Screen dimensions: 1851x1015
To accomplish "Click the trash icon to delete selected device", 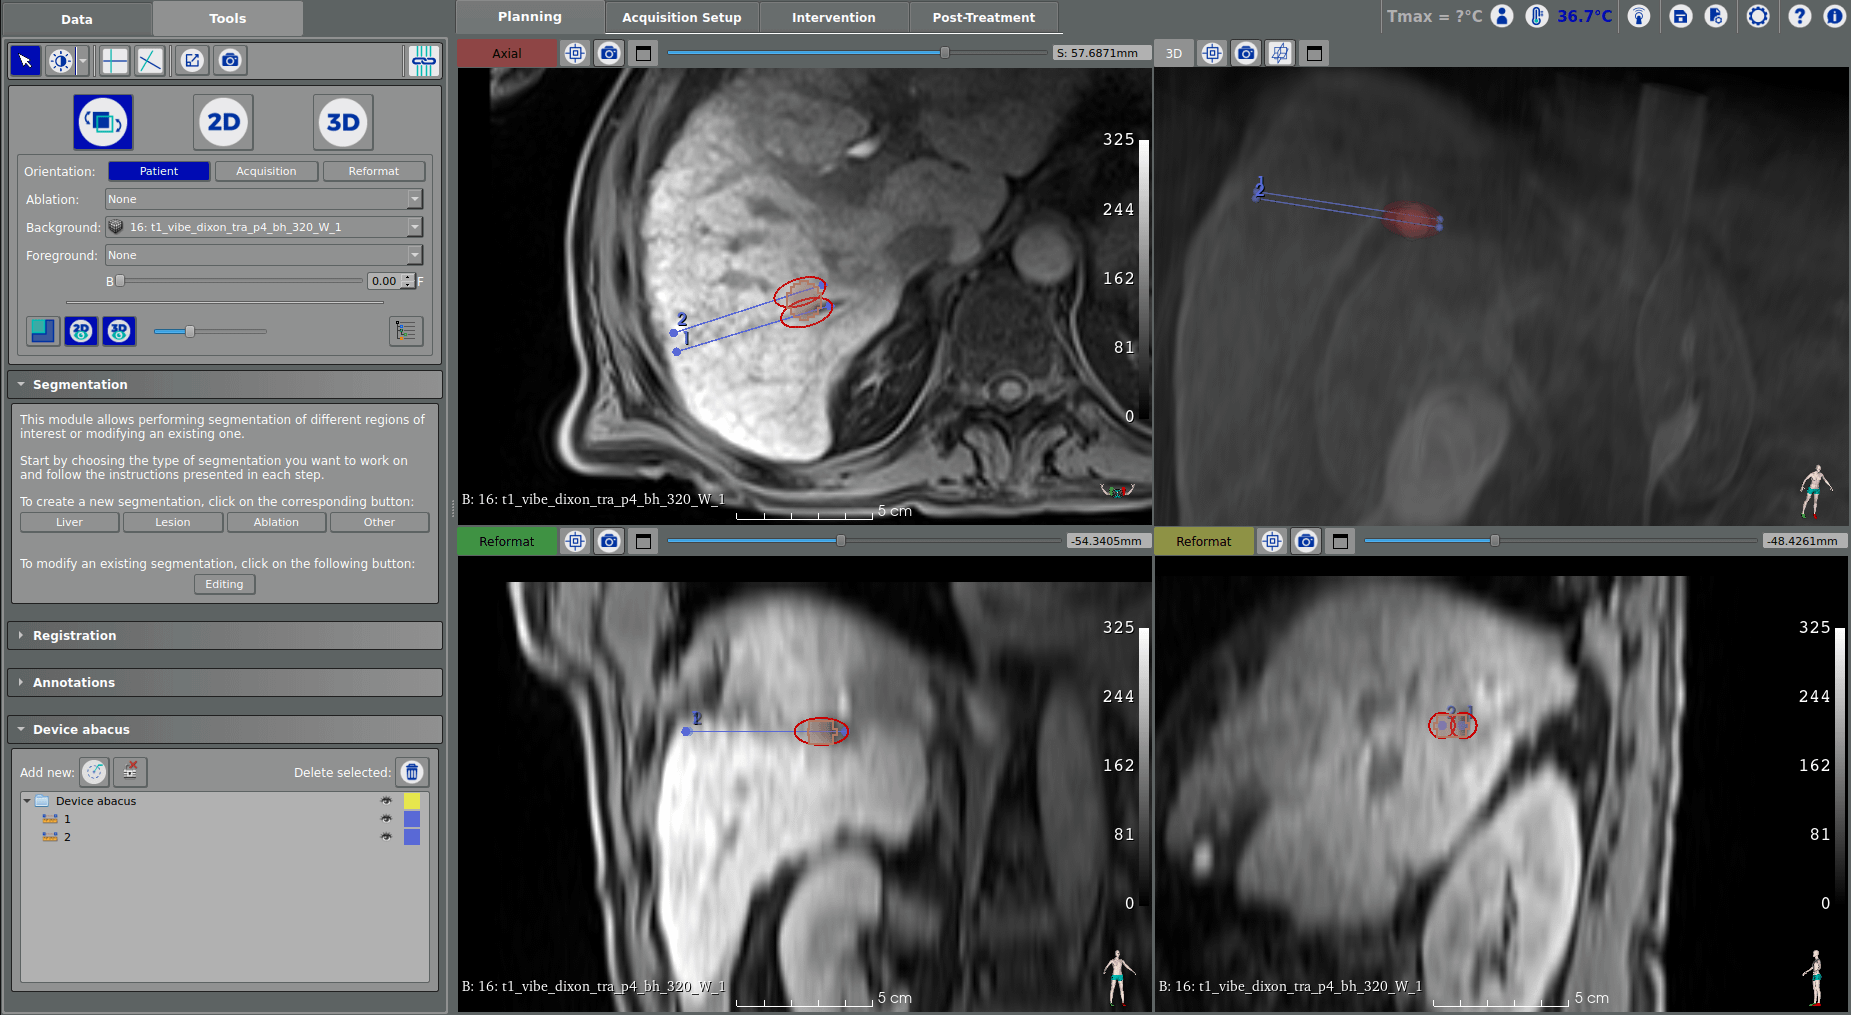I will 412,772.
